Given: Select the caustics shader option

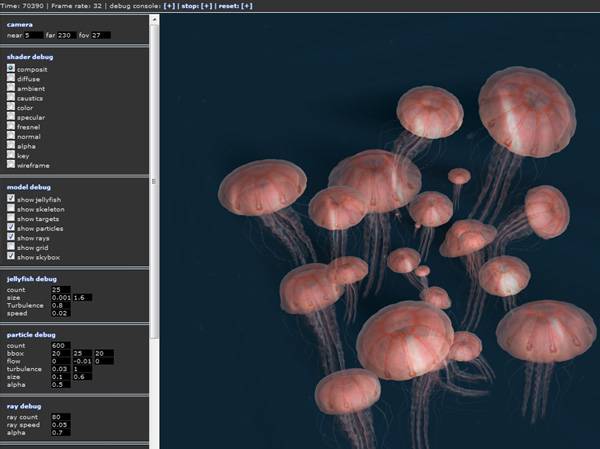Looking at the screenshot, I should (11, 98).
